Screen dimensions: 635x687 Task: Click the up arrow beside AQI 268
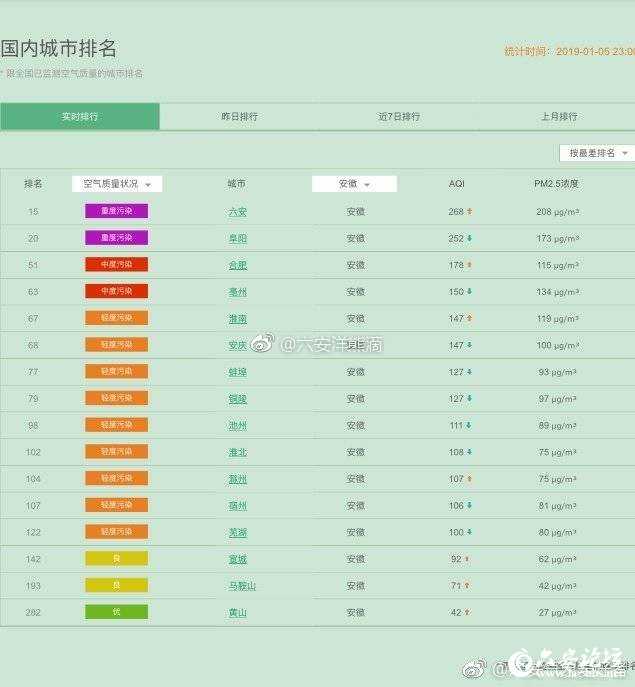click(x=469, y=212)
